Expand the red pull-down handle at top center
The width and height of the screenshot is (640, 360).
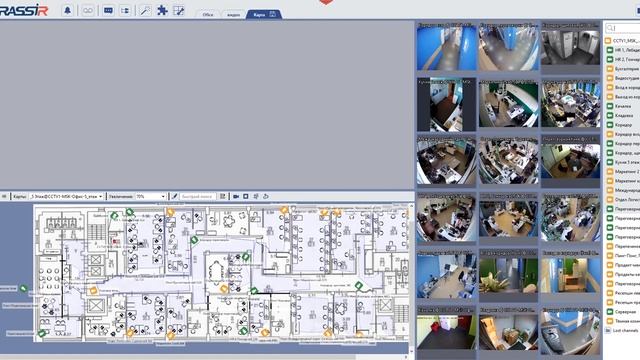[326, 2]
